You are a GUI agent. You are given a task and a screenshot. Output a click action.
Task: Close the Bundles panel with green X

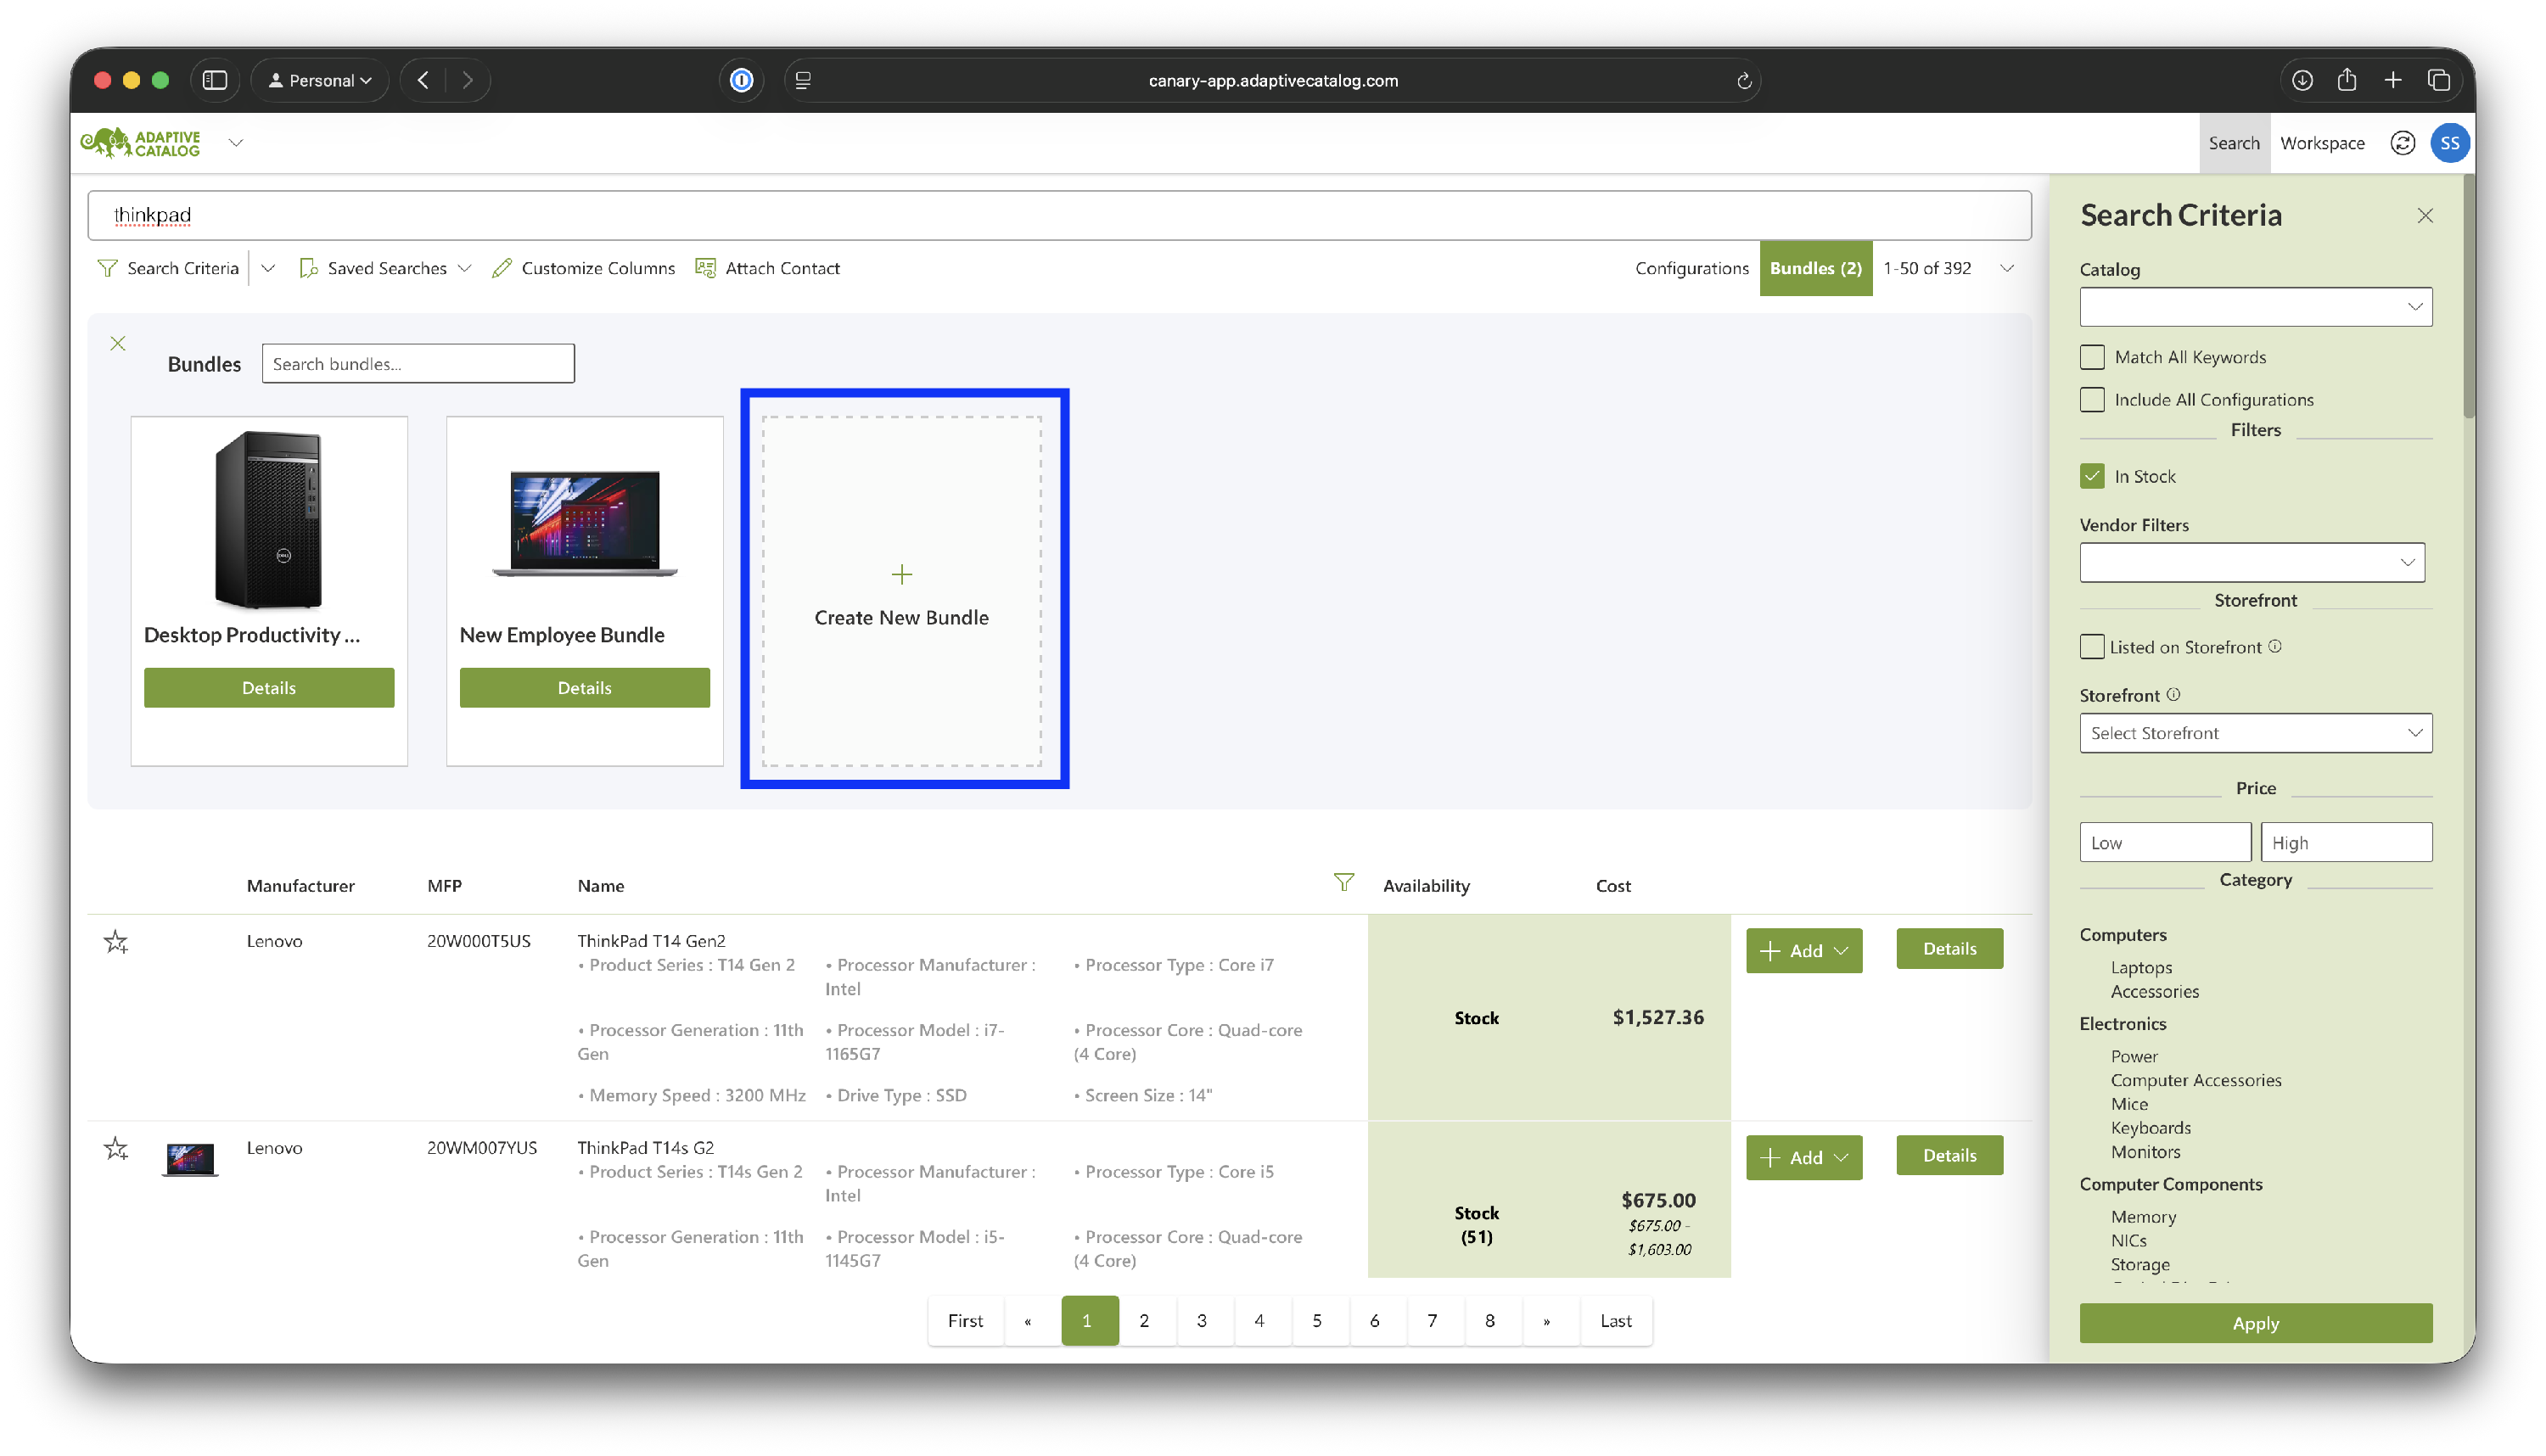pyautogui.click(x=118, y=344)
